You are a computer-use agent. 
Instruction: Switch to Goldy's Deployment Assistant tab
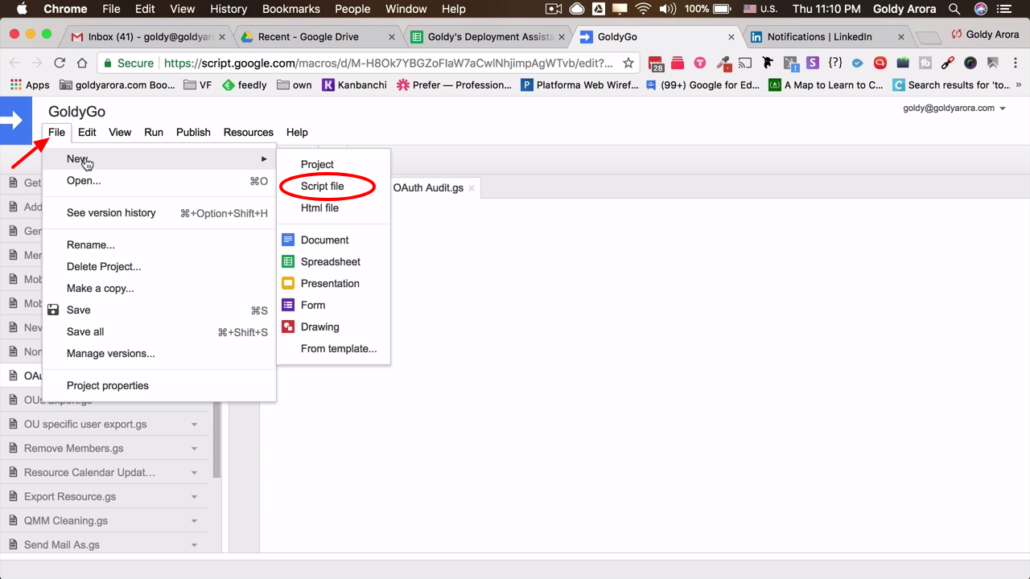[x=488, y=37]
